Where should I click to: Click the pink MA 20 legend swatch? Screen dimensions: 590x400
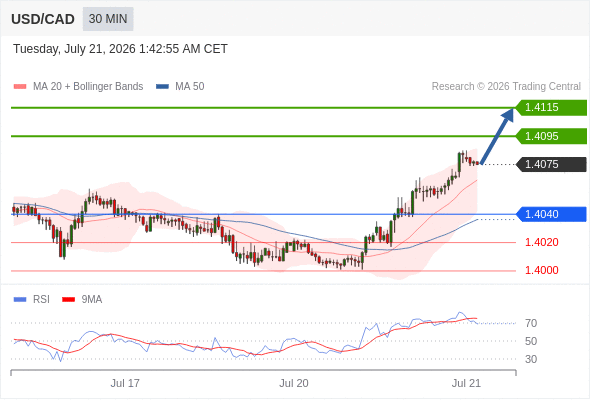[x=20, y=87]
